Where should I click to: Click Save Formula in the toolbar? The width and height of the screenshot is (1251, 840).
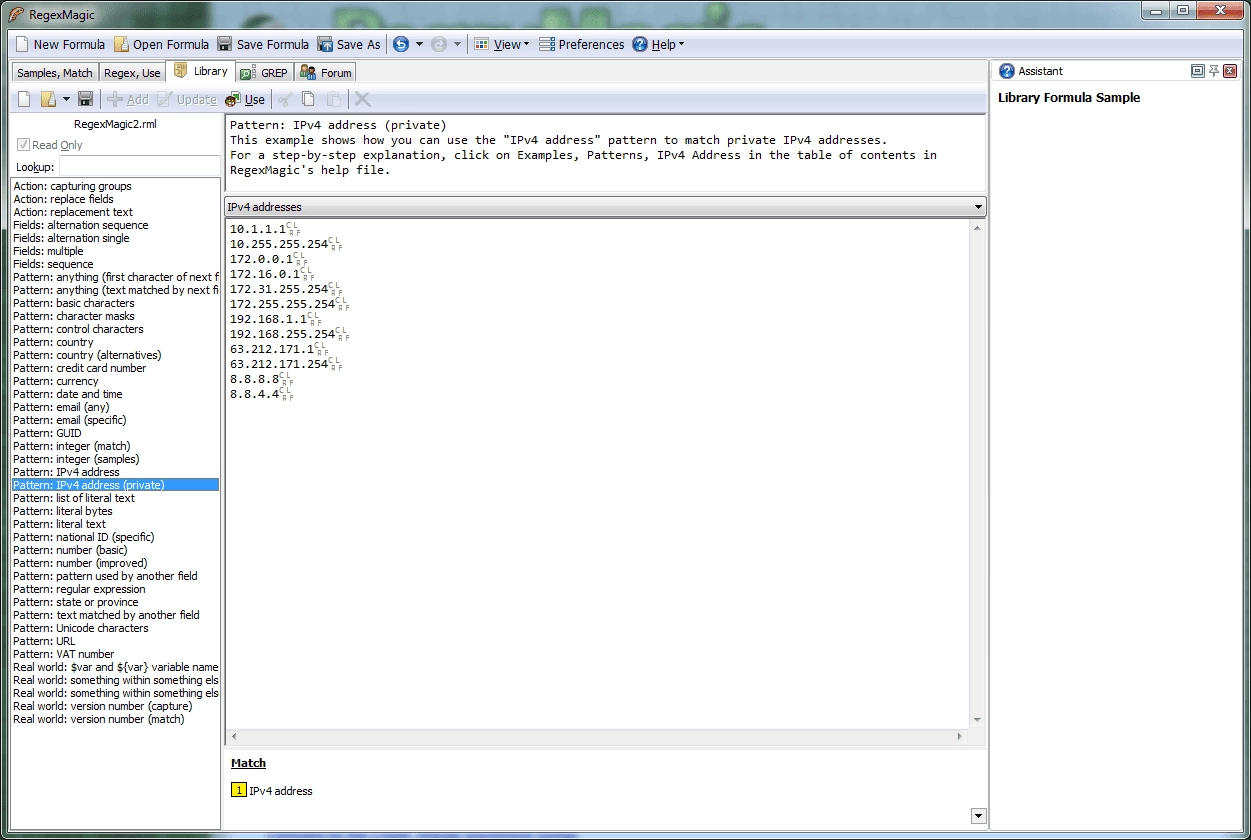click(x=263, y=44)
